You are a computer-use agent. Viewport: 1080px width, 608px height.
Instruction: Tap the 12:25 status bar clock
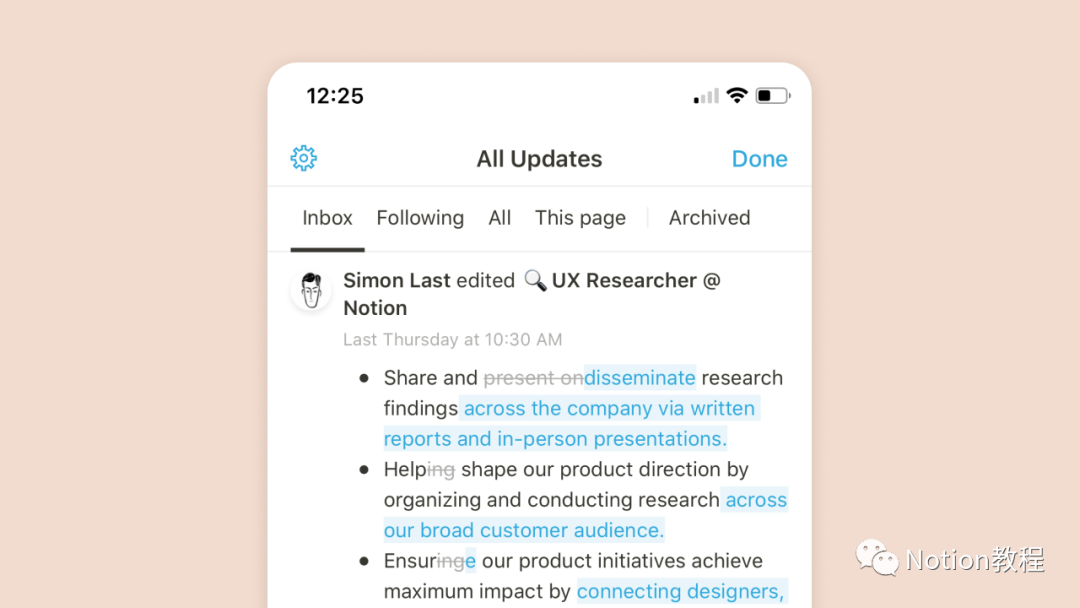[335, 96]
